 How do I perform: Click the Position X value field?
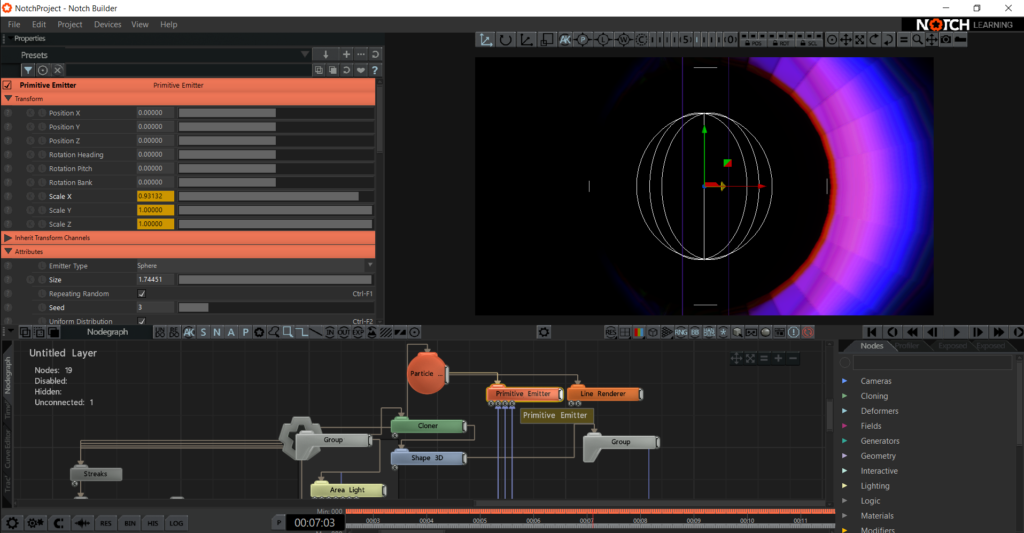click(155, 112)
